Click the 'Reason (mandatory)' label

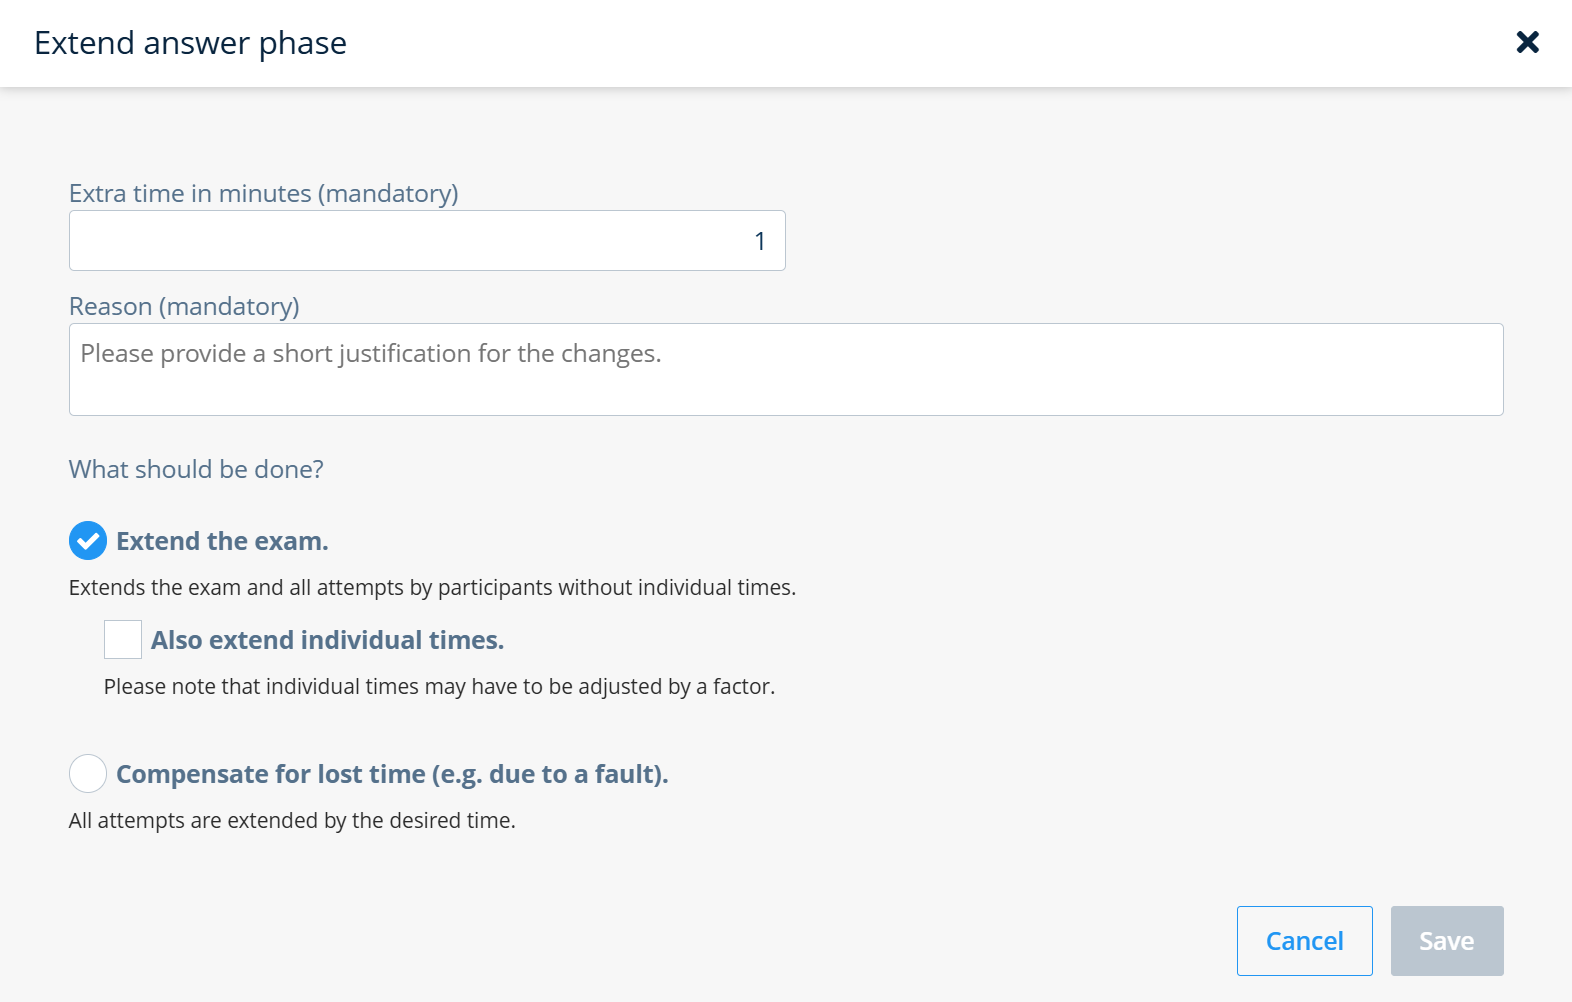click(x=184, y=306)
